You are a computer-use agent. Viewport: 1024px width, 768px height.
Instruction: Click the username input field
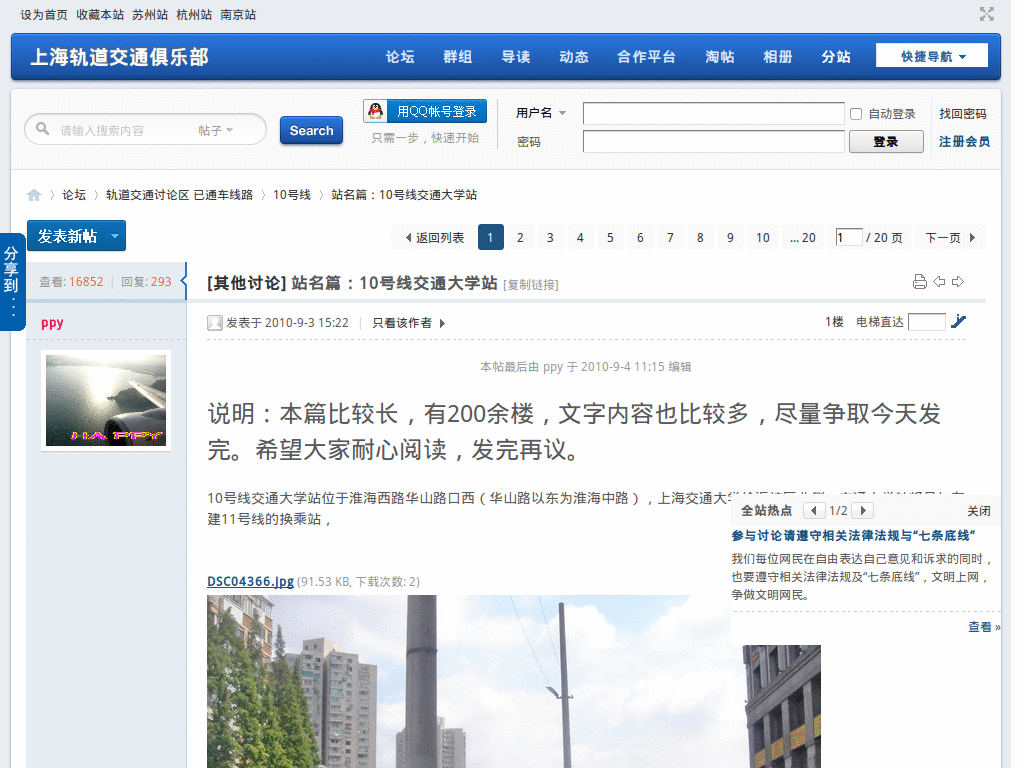coord(714,114)
